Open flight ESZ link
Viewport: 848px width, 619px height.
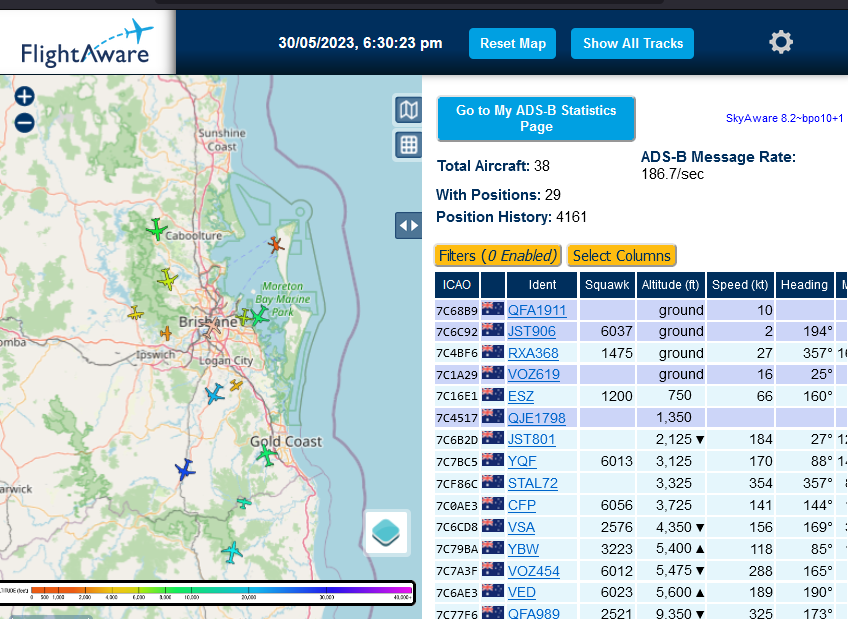point(521,396)
